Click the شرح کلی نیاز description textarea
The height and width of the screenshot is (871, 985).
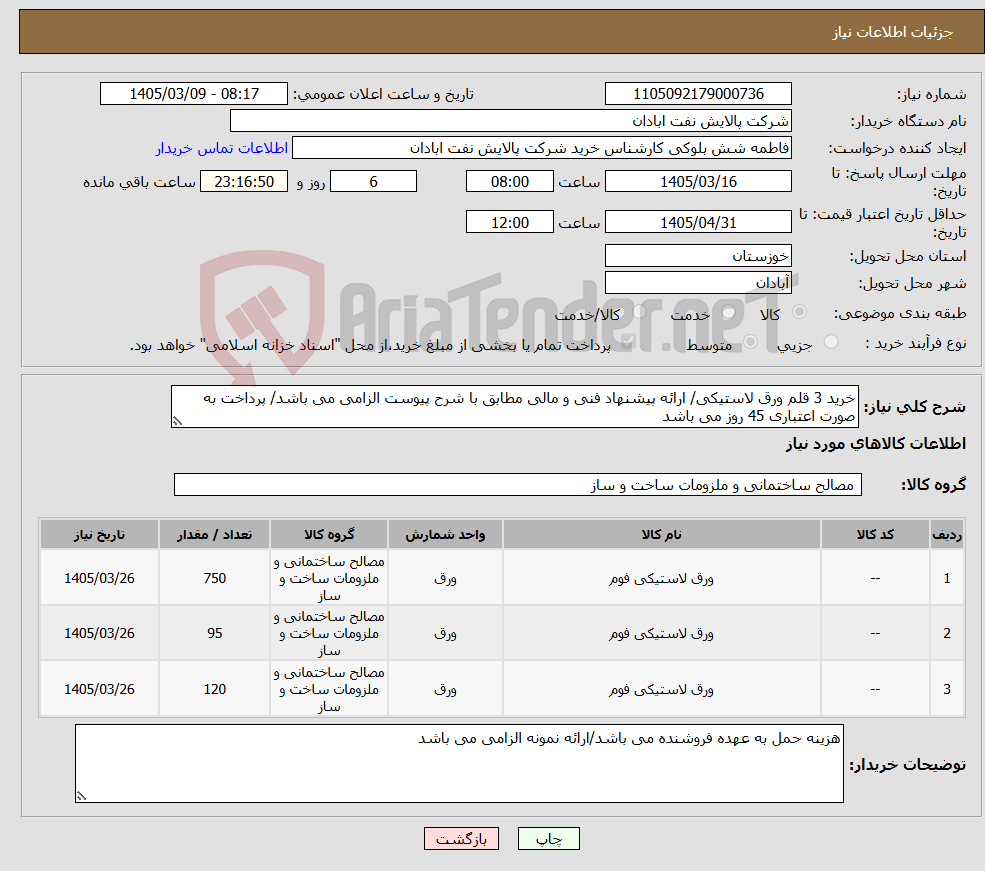(x=514, y=407)
